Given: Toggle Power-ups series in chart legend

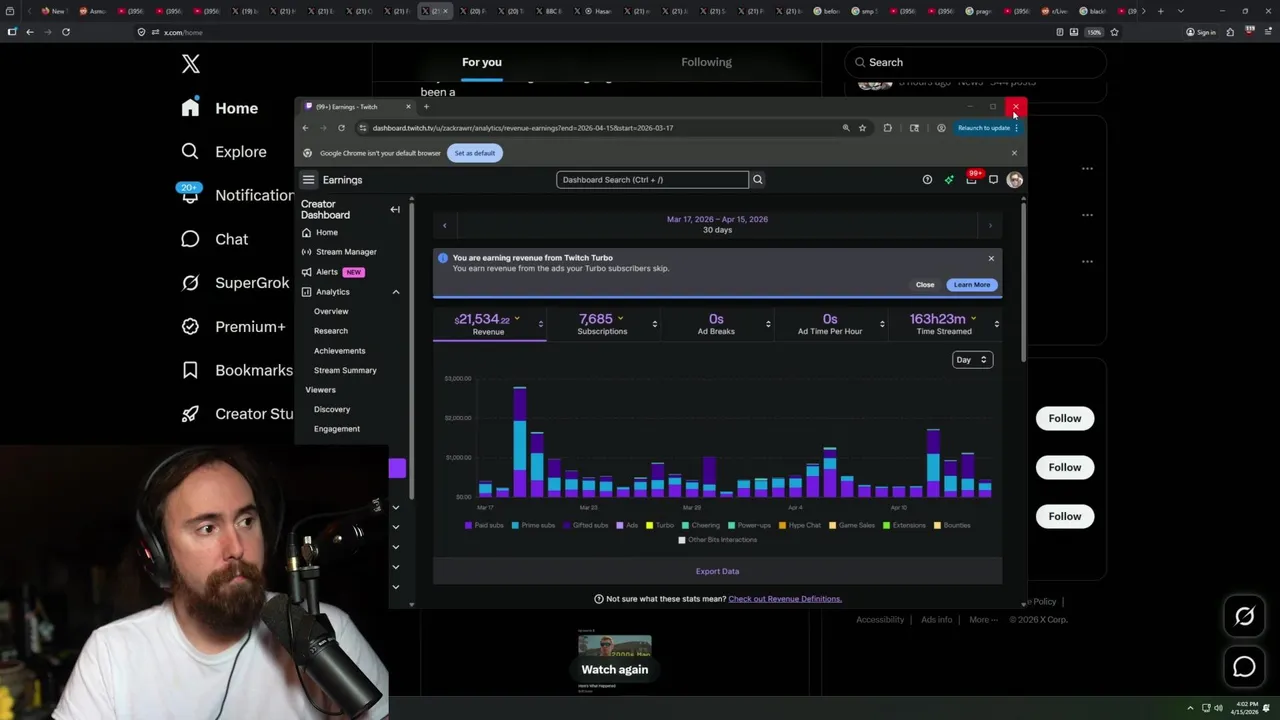Looking at the screenshot, I should tap(750, 525).
